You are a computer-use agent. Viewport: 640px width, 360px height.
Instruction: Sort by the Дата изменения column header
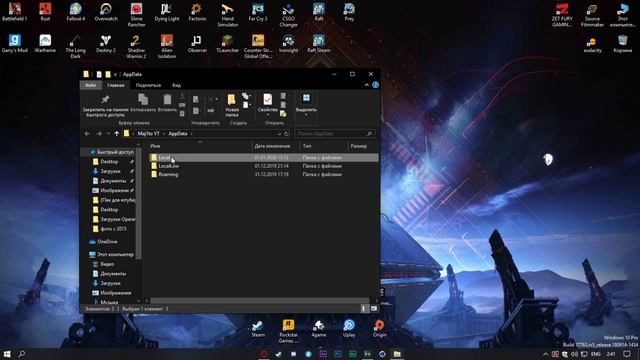pyautogui.click(x=276, y=146)
